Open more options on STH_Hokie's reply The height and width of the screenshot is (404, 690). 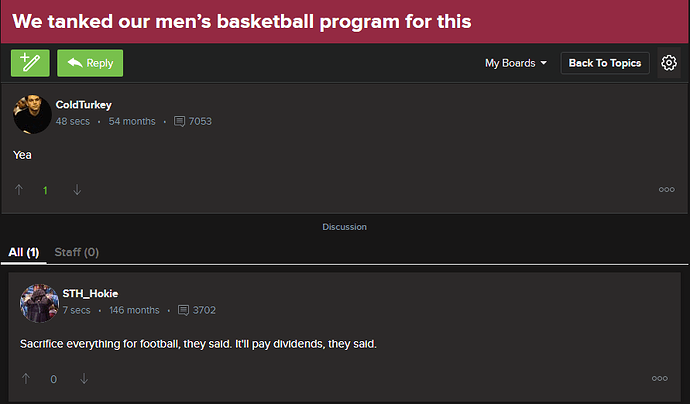click(x=659, y=379)
